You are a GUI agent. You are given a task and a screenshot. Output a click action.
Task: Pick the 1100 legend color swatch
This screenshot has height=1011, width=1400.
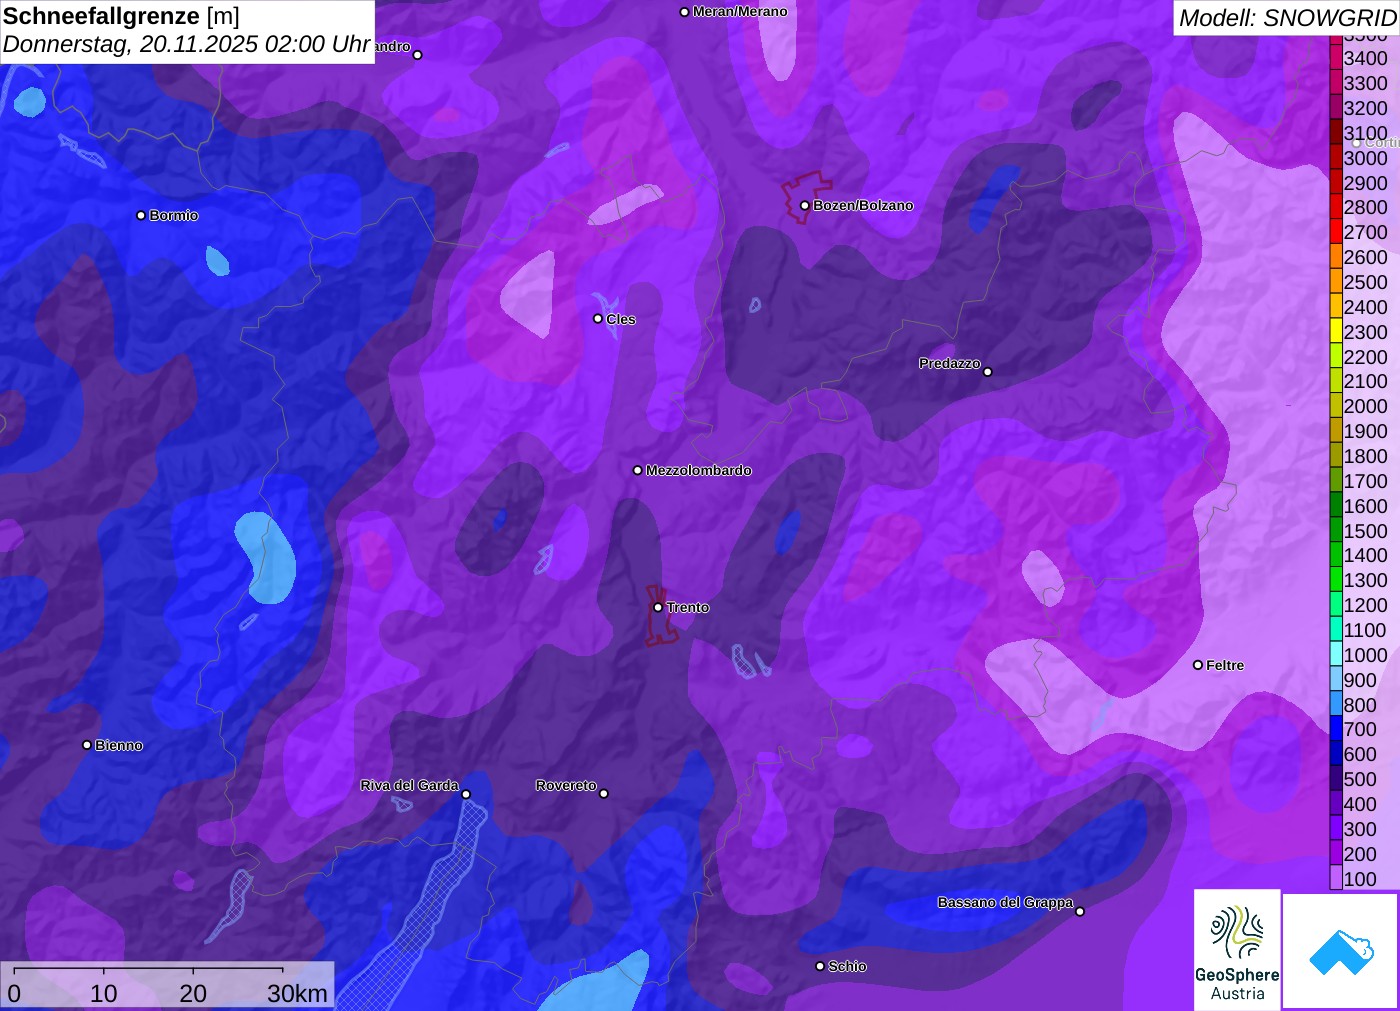coord(1336,629)
